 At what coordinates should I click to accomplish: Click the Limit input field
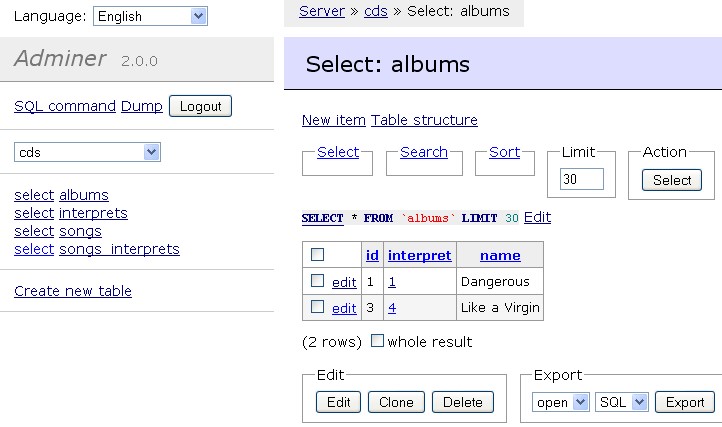[582, 179]
